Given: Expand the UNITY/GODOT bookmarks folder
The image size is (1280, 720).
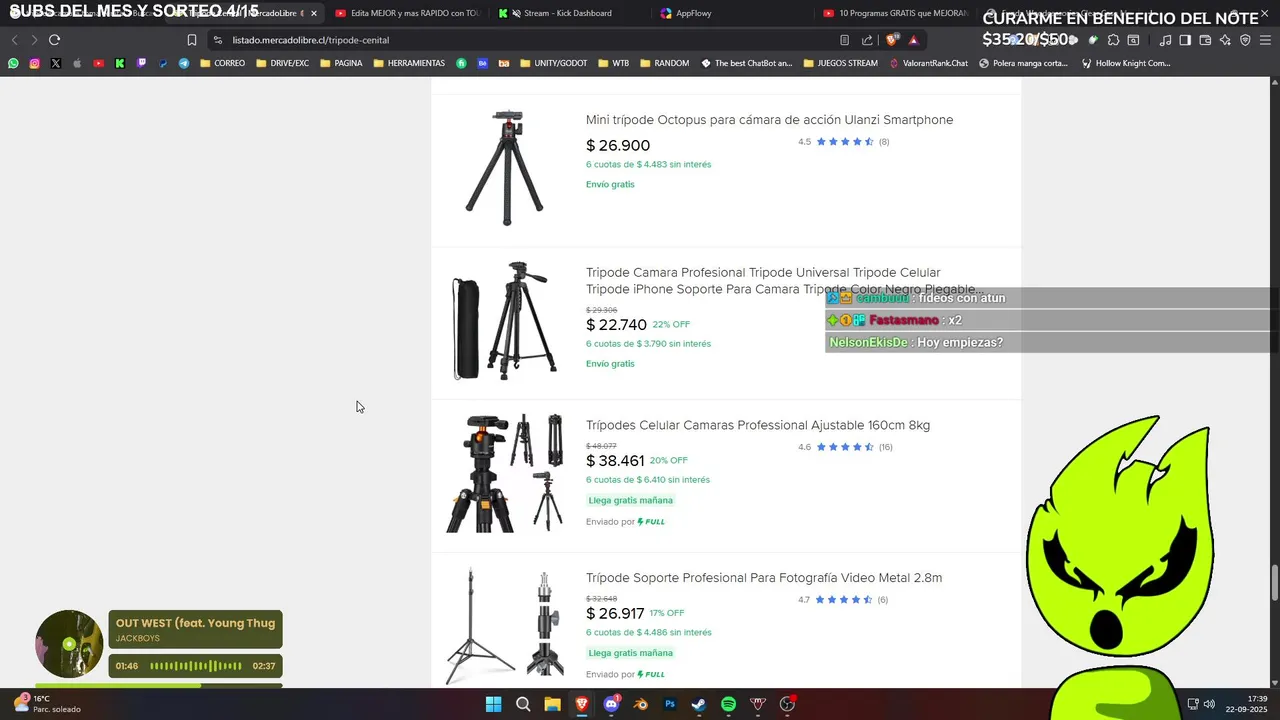Looking at the screenshot, I should (553, 63).
